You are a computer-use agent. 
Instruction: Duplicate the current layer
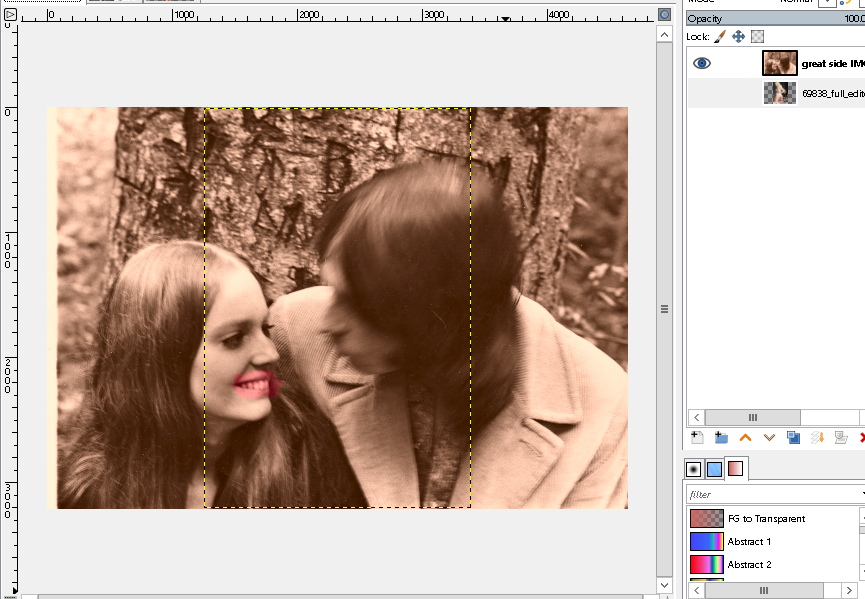pos(793,437)
